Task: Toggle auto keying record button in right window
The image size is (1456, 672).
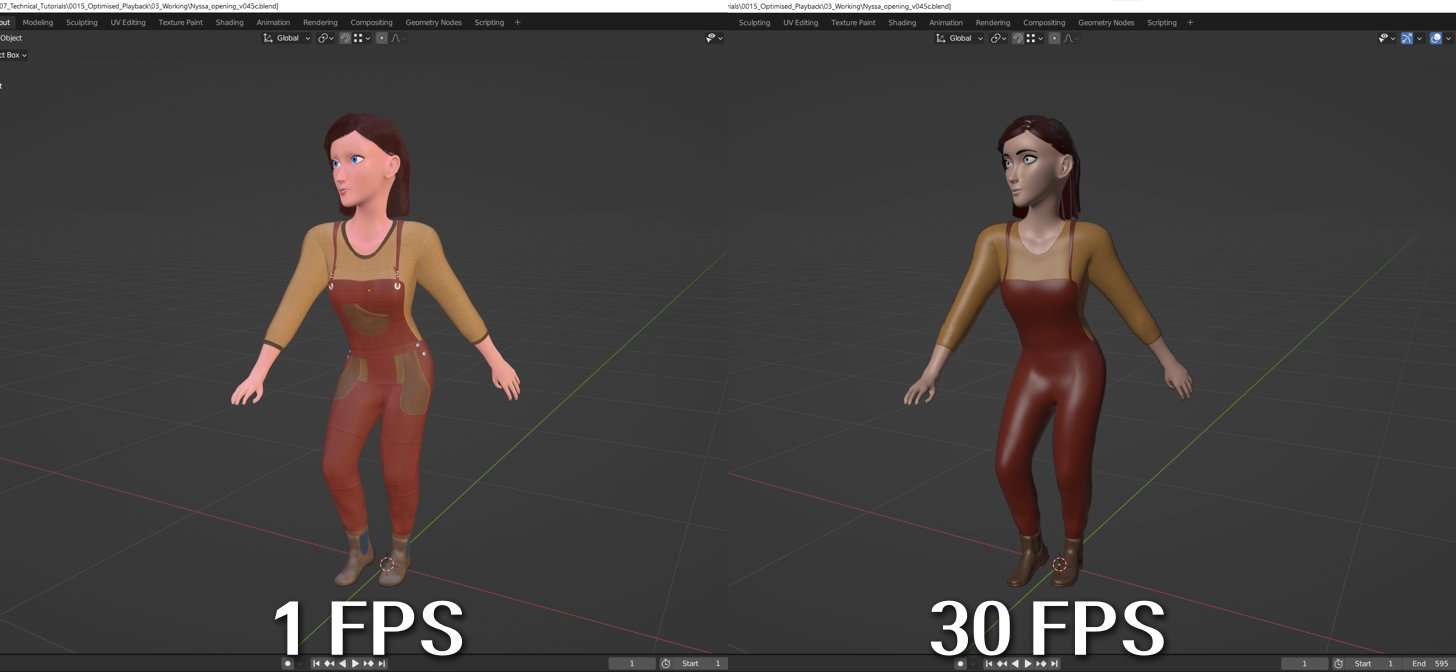Action: click(960, 663)
